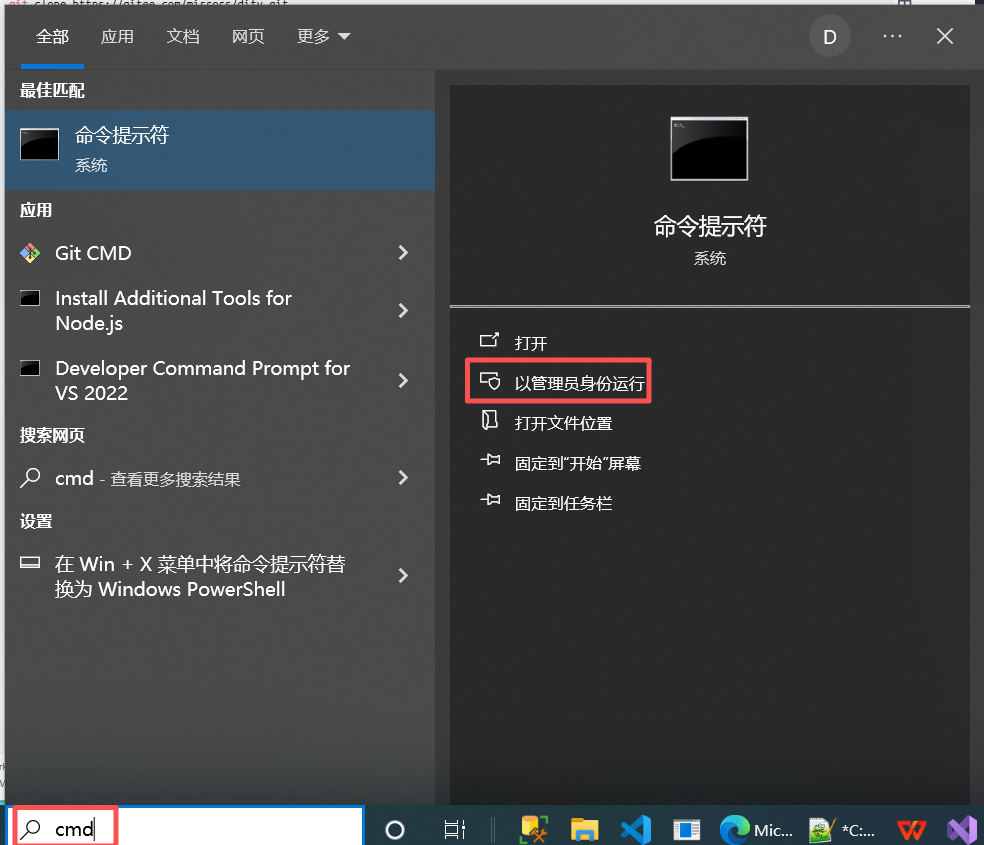Click the 命令提示符 title in the preview pane
984x845 pixels.
[710, 226]
